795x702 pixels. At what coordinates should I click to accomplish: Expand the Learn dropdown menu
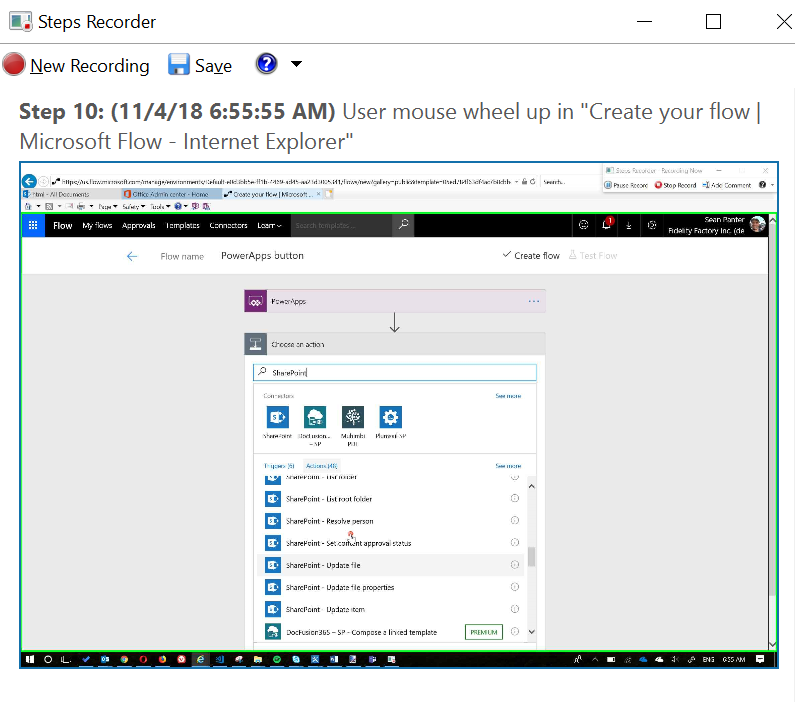[269, 226]
